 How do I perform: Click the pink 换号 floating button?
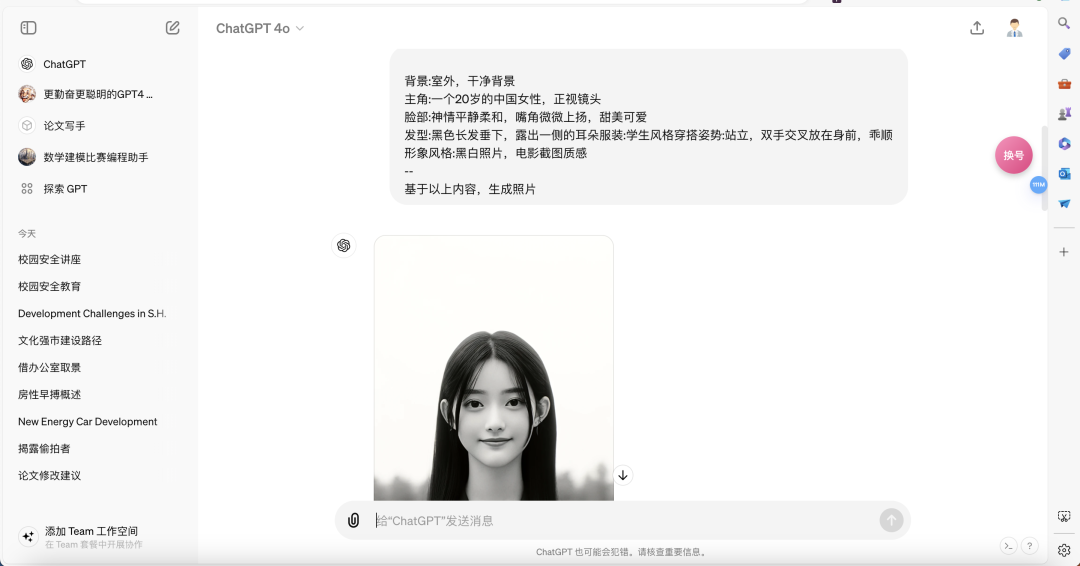coord(1013,155)
